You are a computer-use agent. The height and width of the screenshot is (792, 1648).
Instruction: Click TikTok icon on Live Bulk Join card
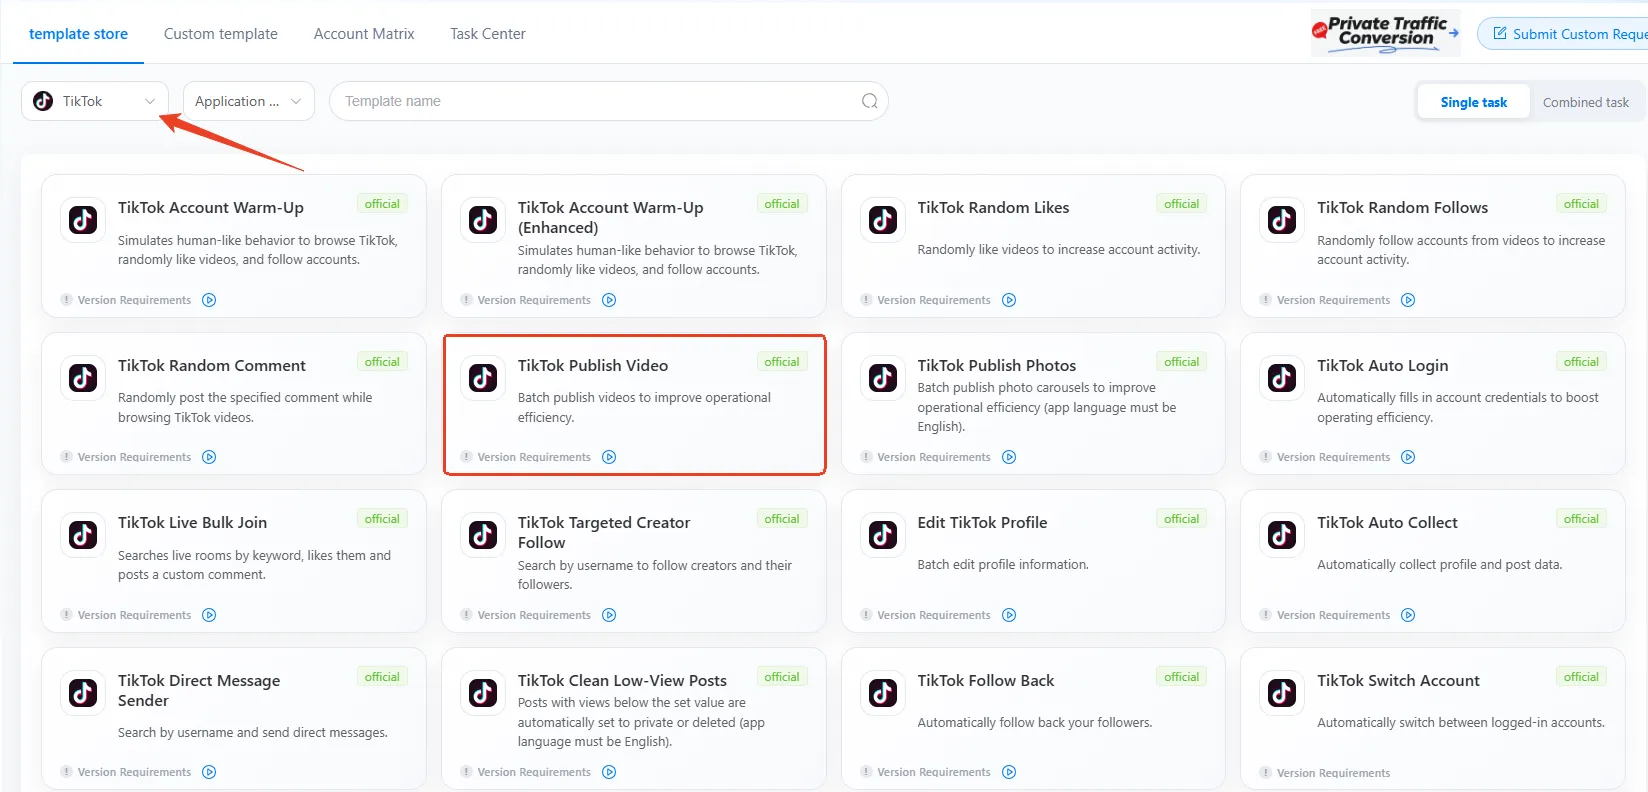click(x=83, y=535)
